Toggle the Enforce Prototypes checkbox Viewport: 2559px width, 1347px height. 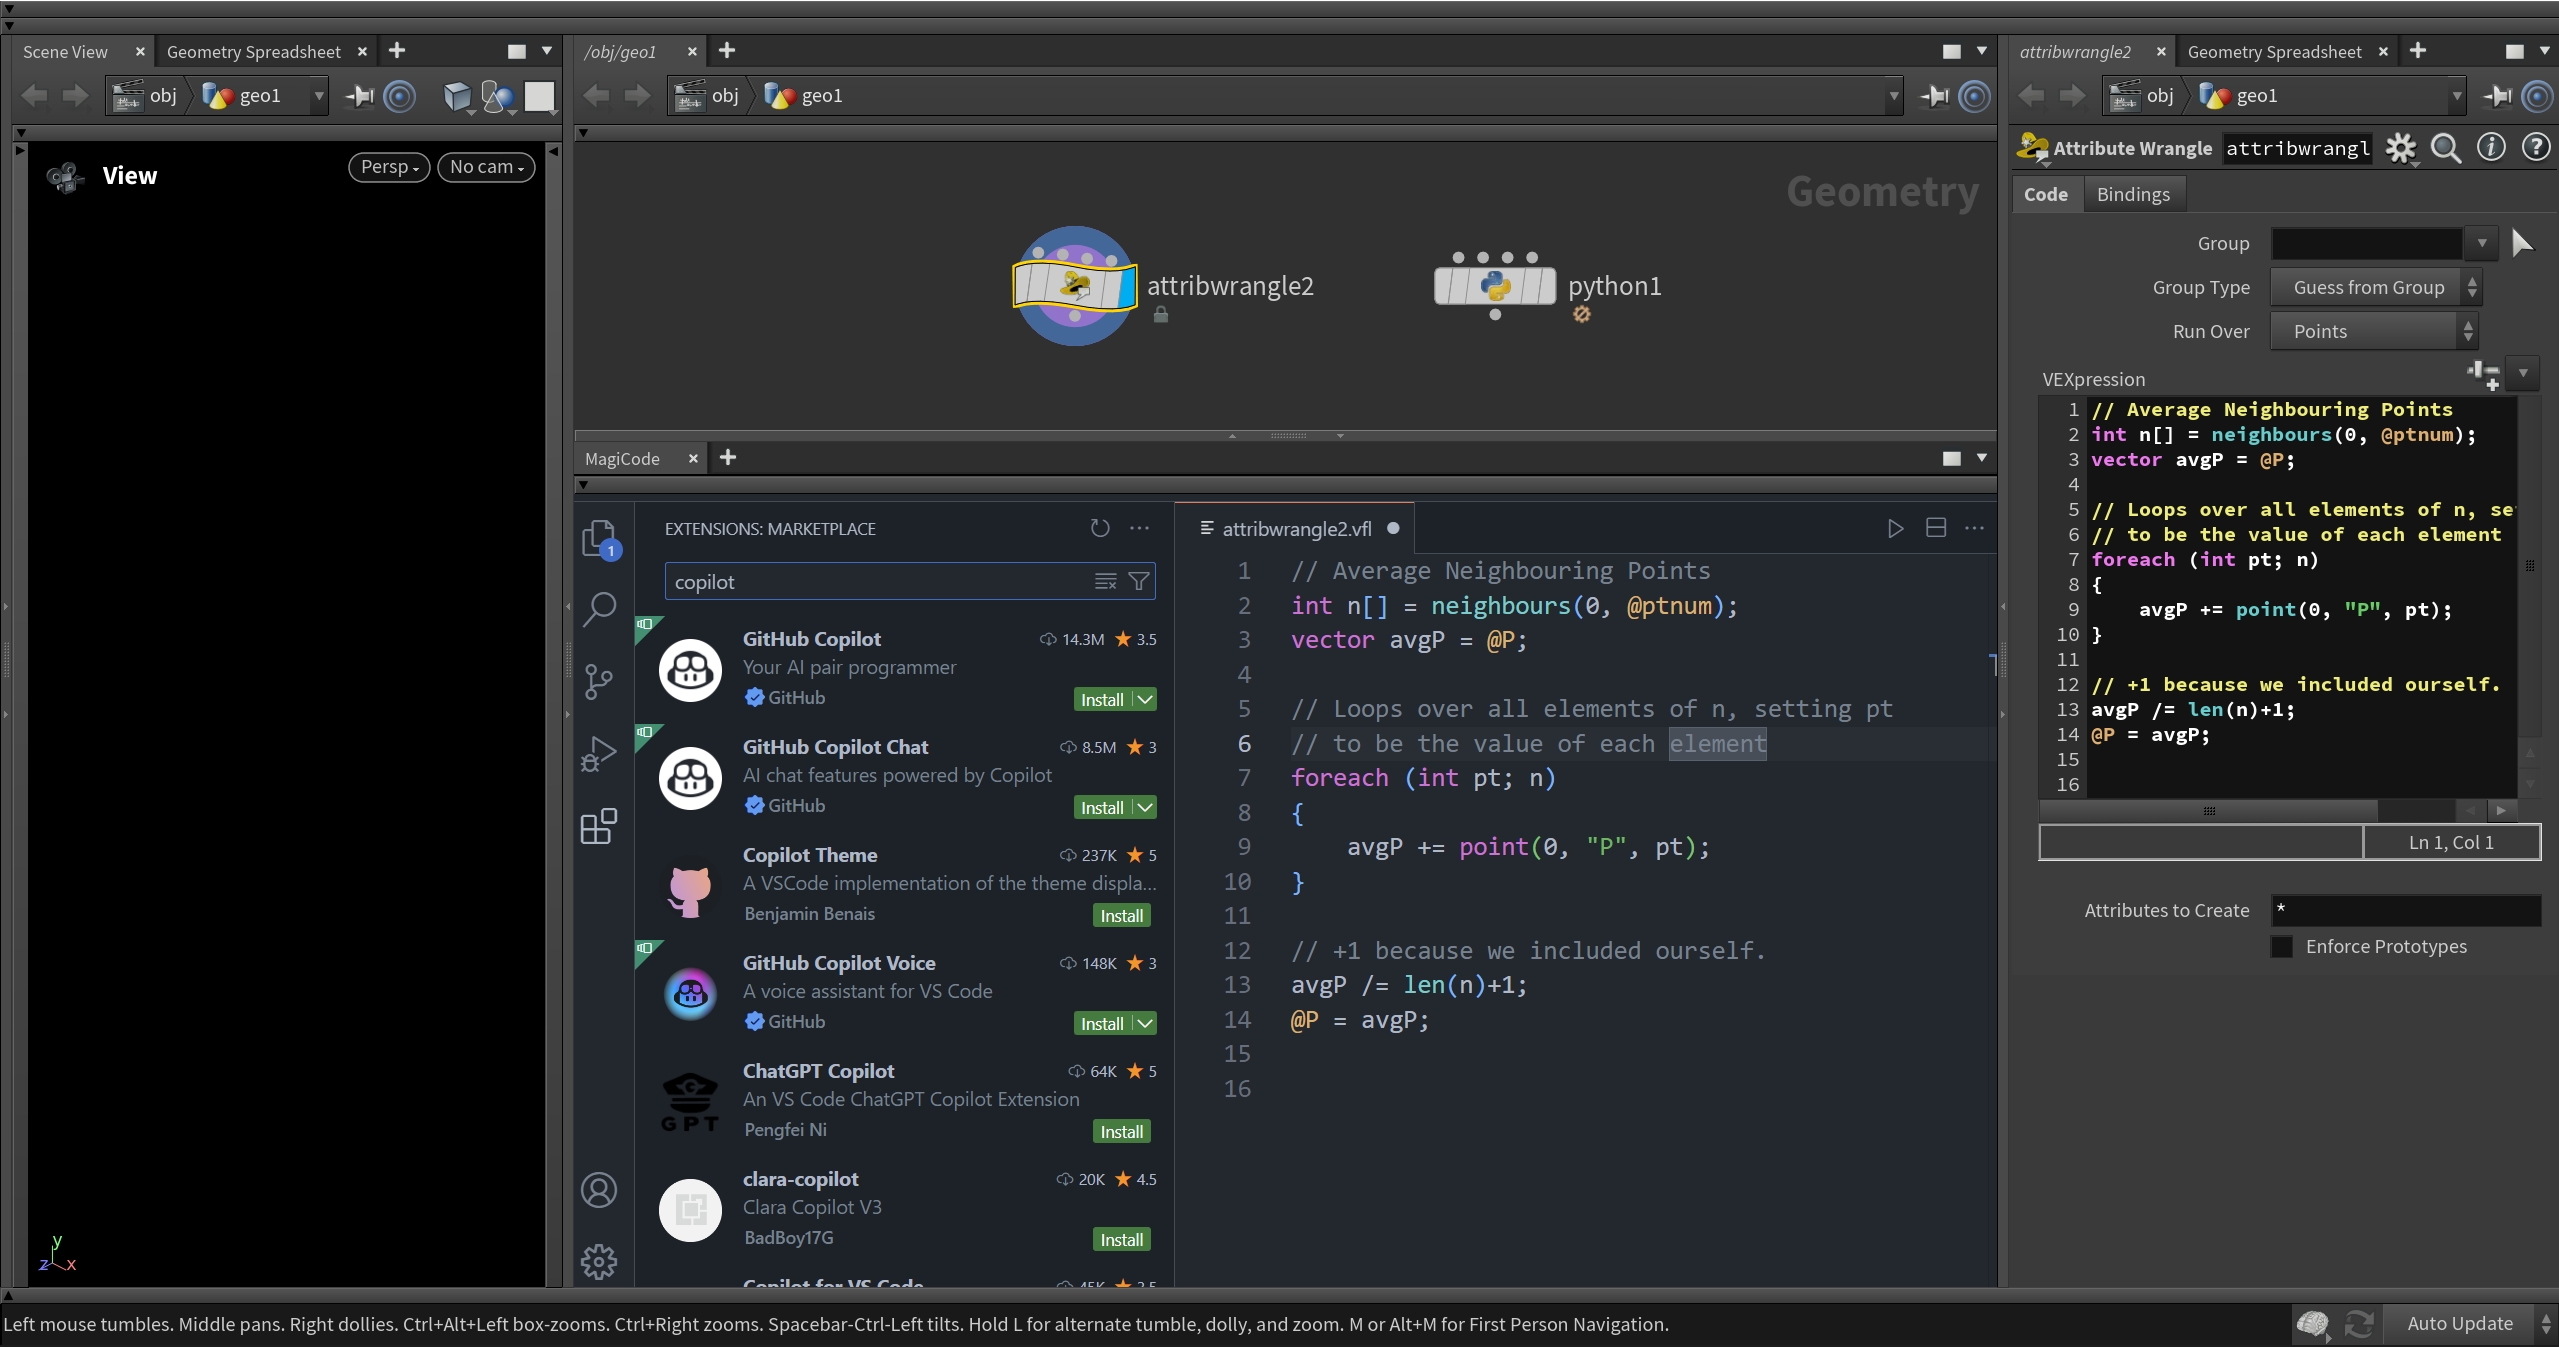pyautogui.click(x=2282, y=946)
